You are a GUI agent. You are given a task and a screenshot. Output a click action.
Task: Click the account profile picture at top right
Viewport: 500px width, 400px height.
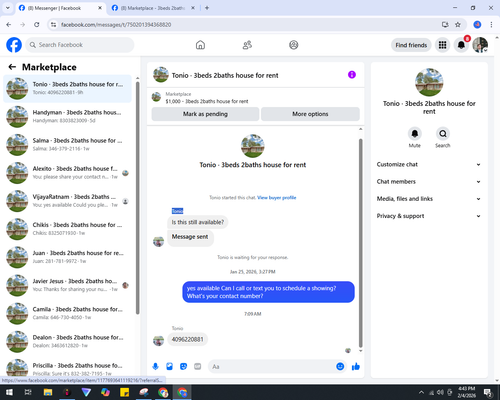tap(480, 45)
